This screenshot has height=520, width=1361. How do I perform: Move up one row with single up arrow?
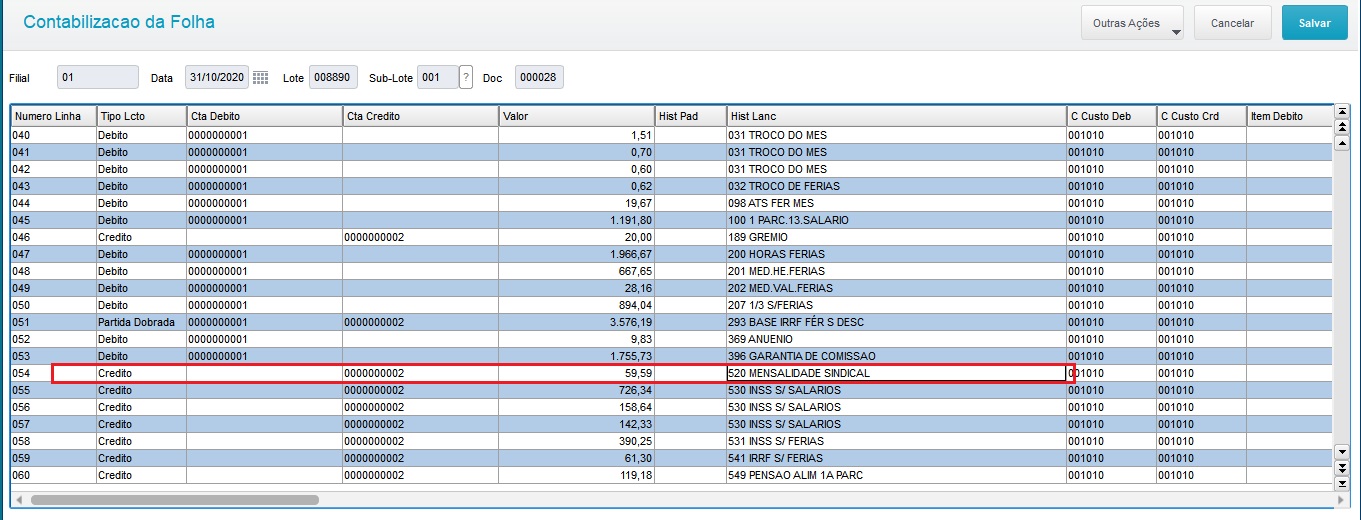(1342, 142)
